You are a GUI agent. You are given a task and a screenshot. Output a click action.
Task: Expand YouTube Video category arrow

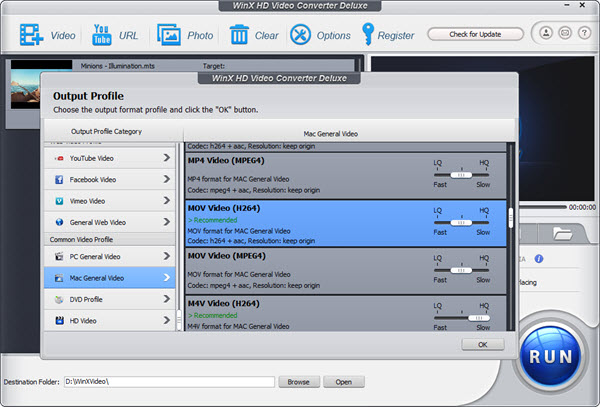(166, 158)
